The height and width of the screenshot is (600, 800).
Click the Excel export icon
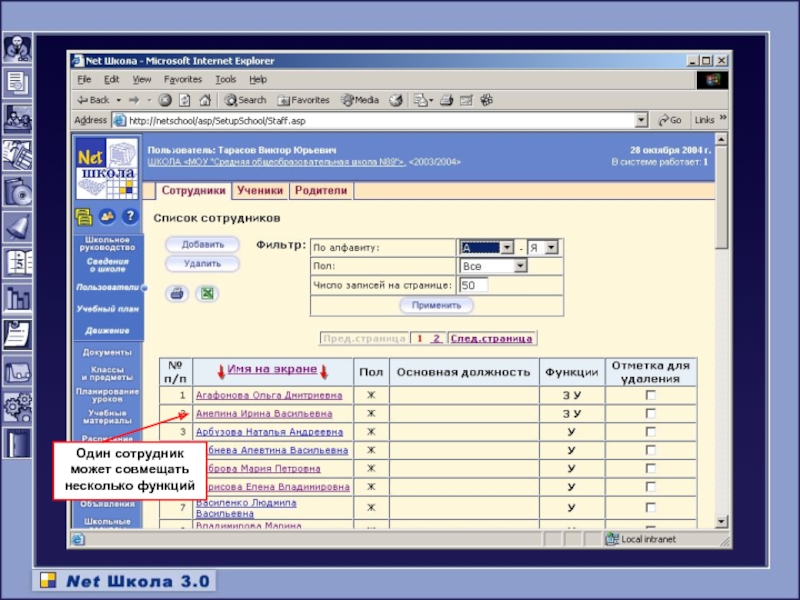206,294
